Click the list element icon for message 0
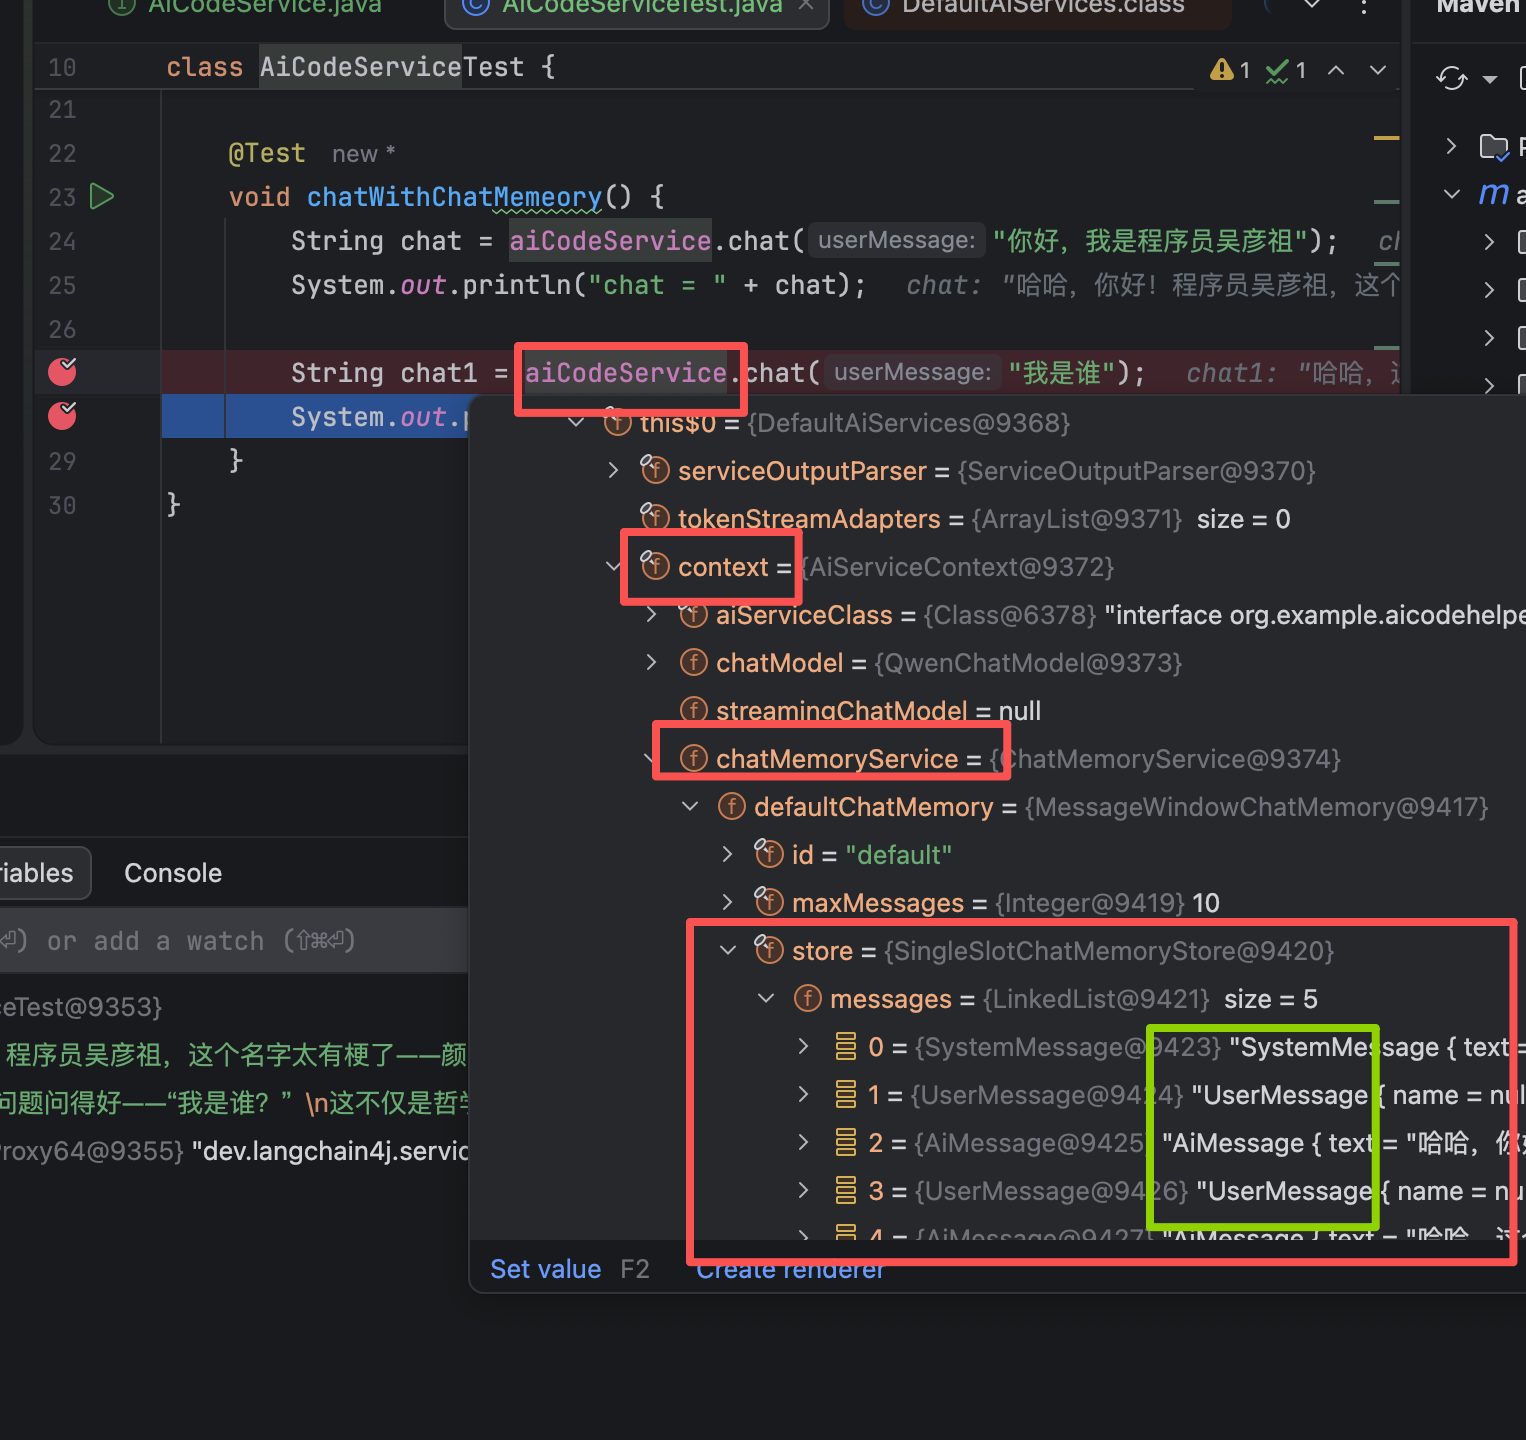The height and width of the screenshot is (1440, 1526). click(x=846, y=1046)
